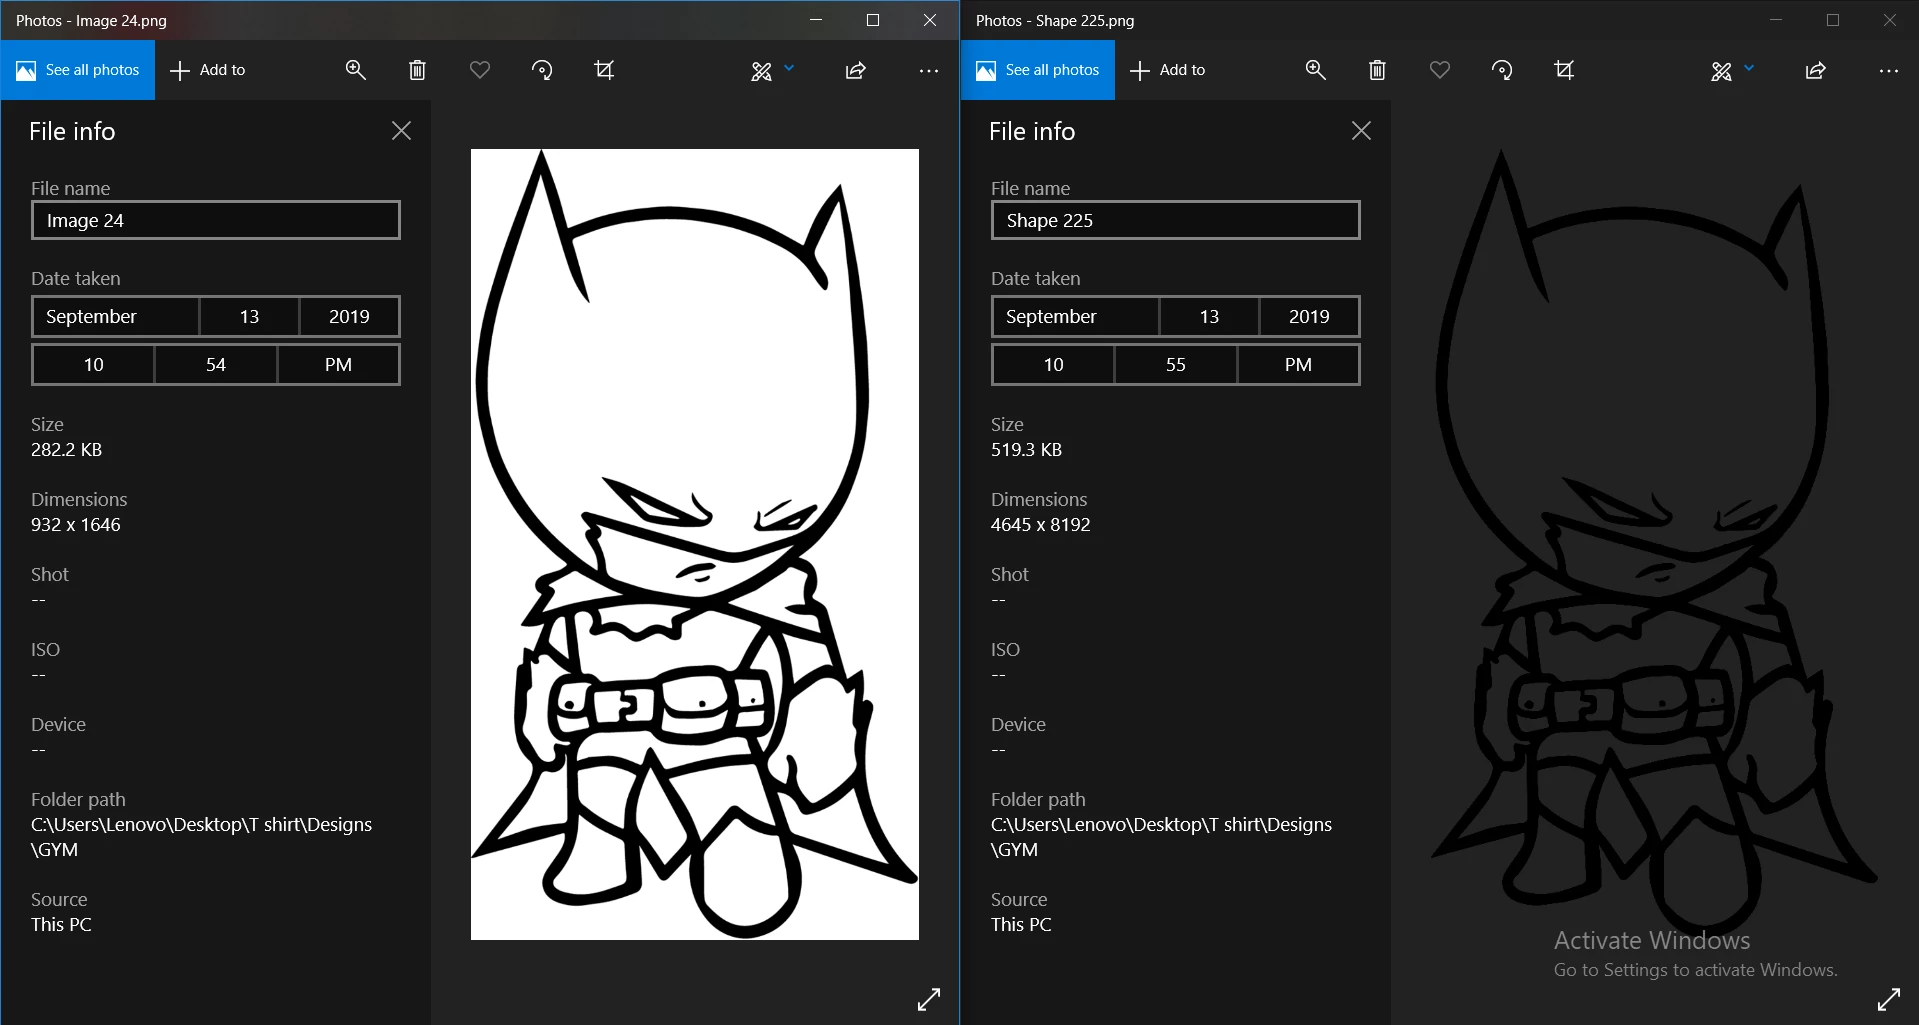Click size value 282.2 KB
Screen dimensions: 1919x1025
[x=66, y=450]
